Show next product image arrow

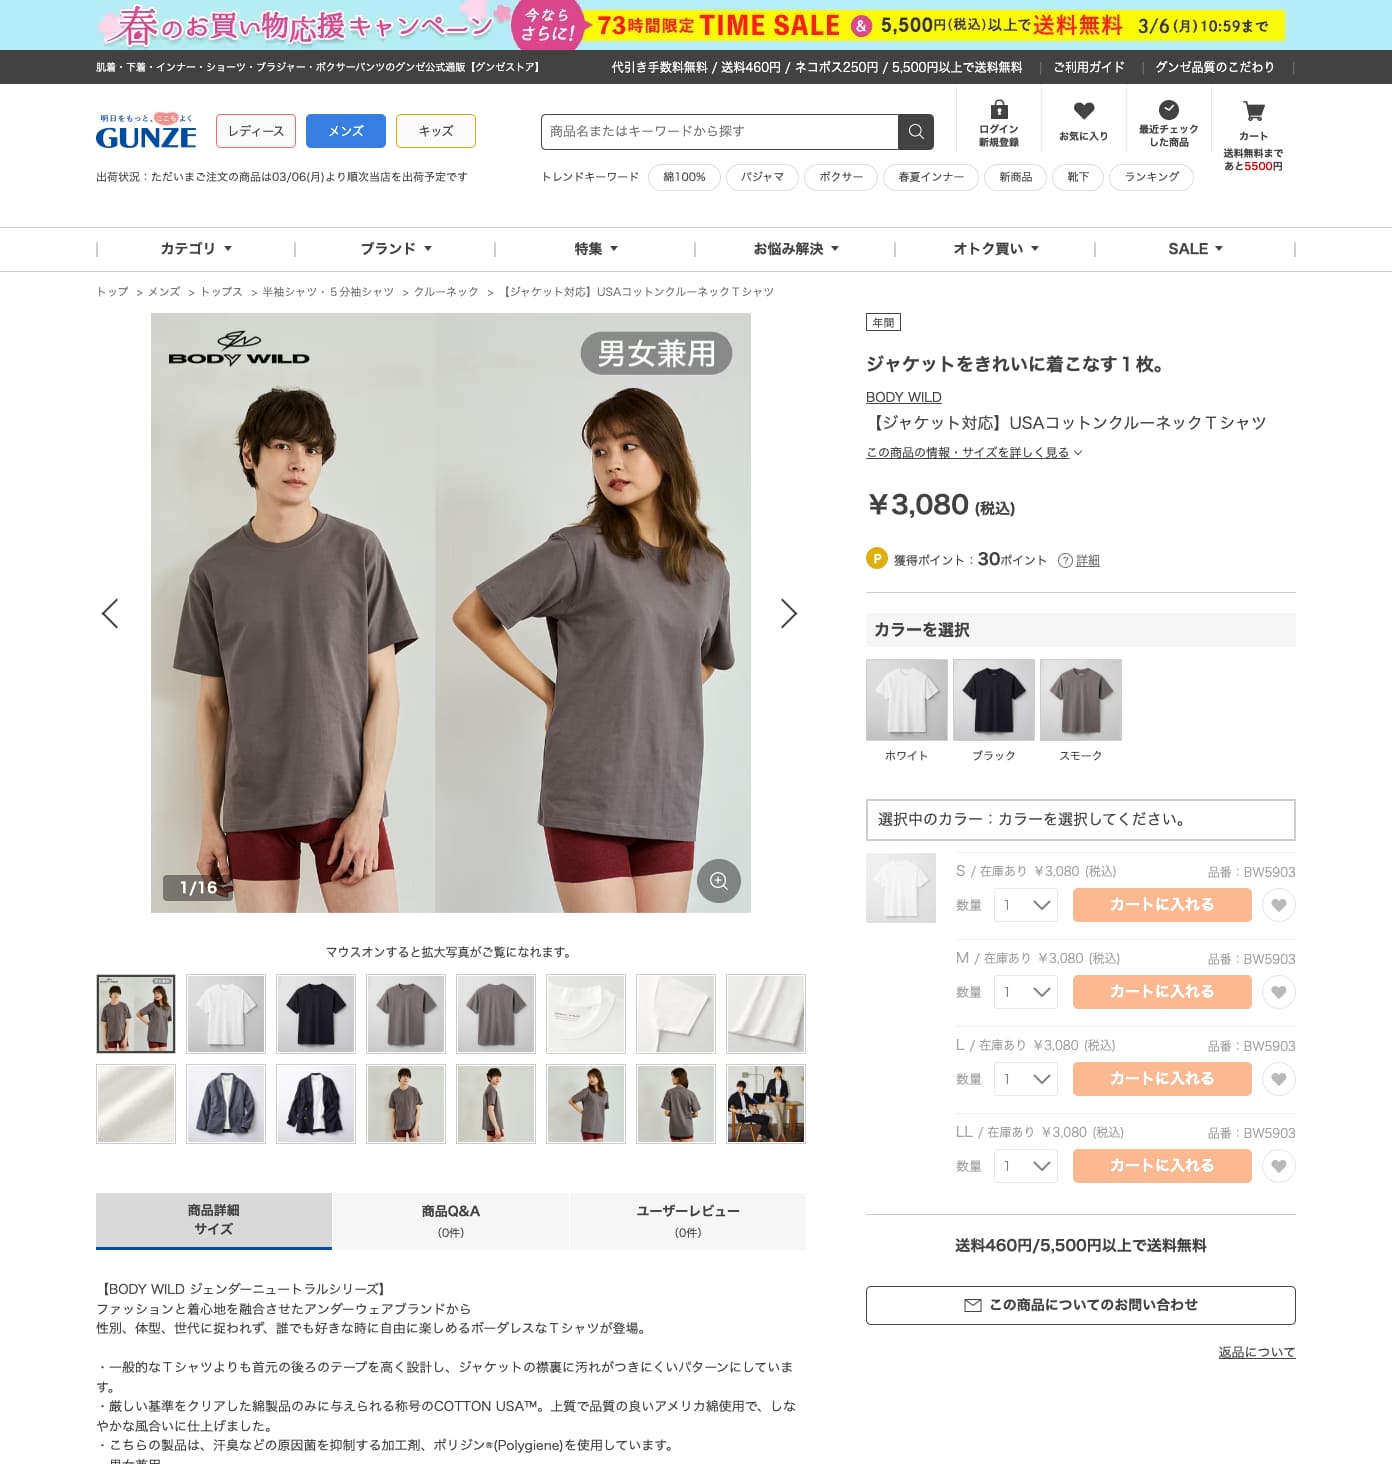click(789, 613)
